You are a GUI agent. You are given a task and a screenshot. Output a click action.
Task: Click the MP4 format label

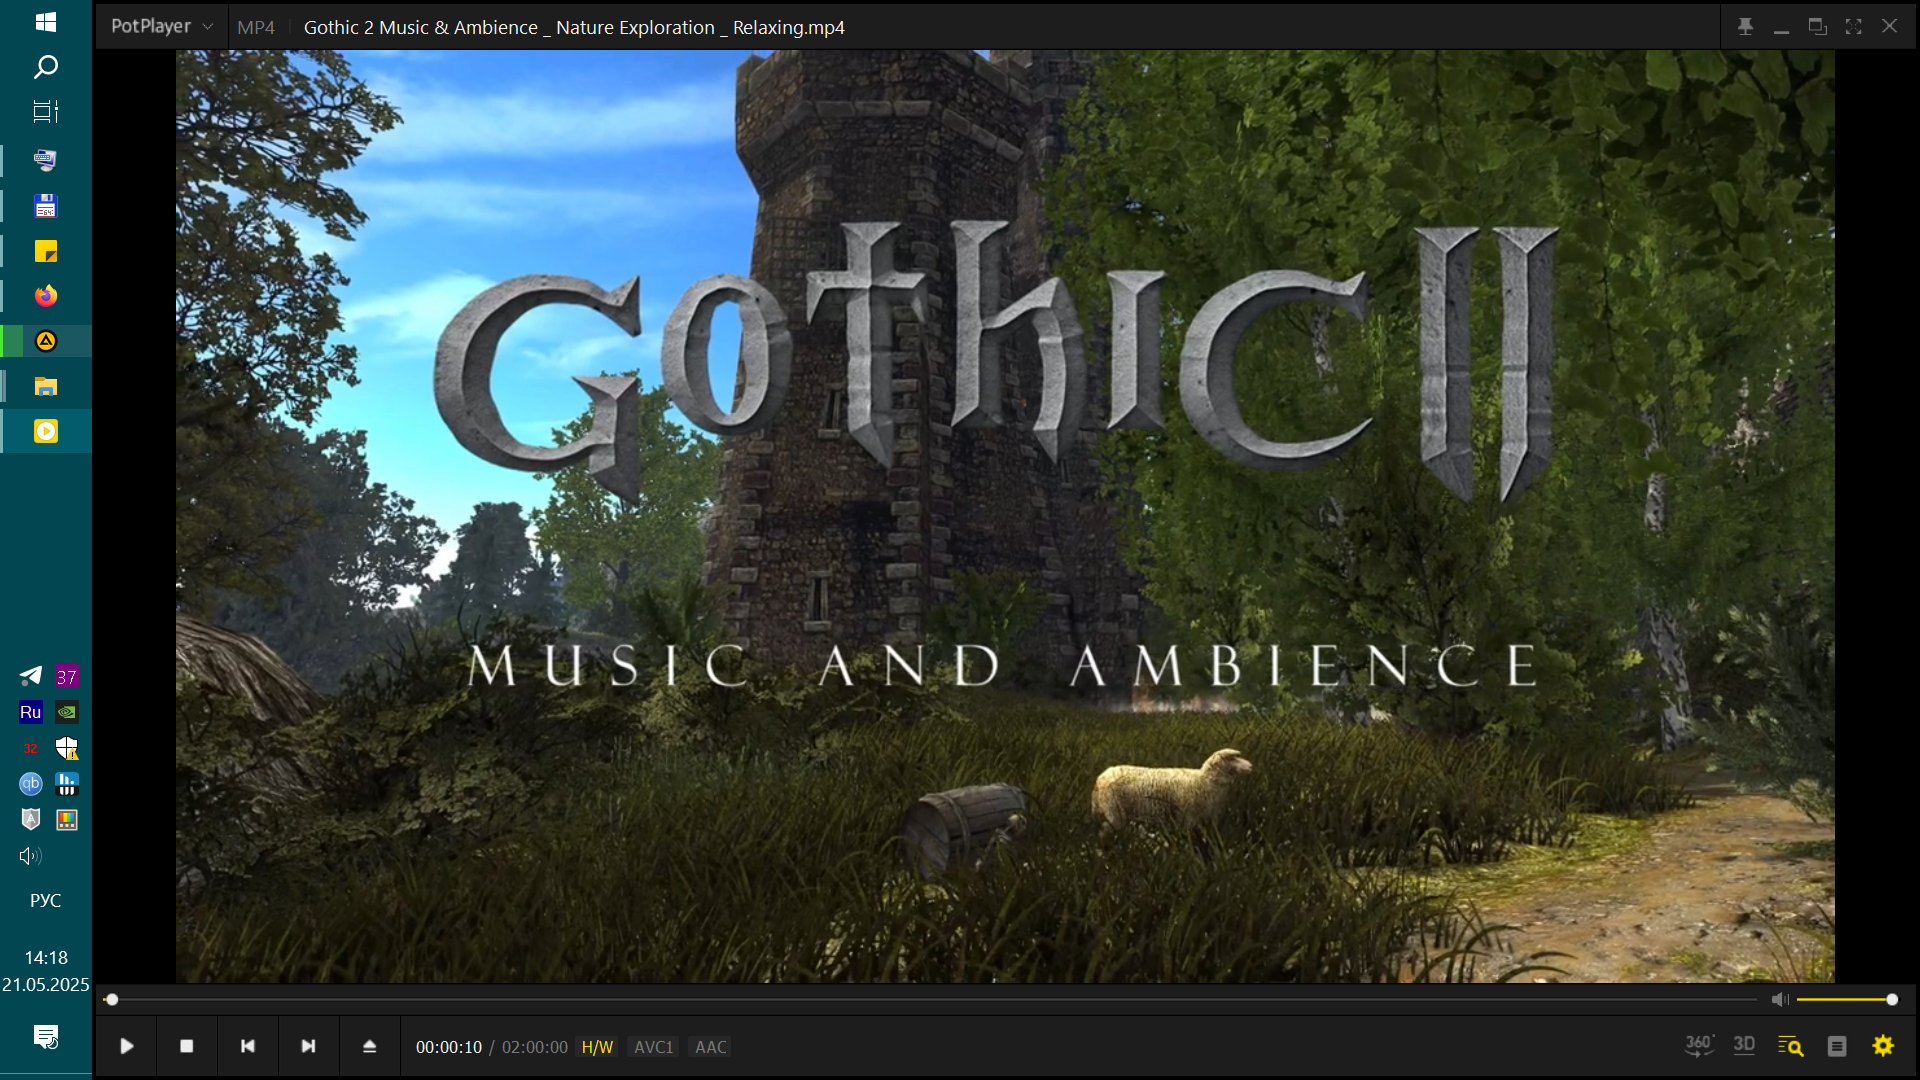coord(256,28)
